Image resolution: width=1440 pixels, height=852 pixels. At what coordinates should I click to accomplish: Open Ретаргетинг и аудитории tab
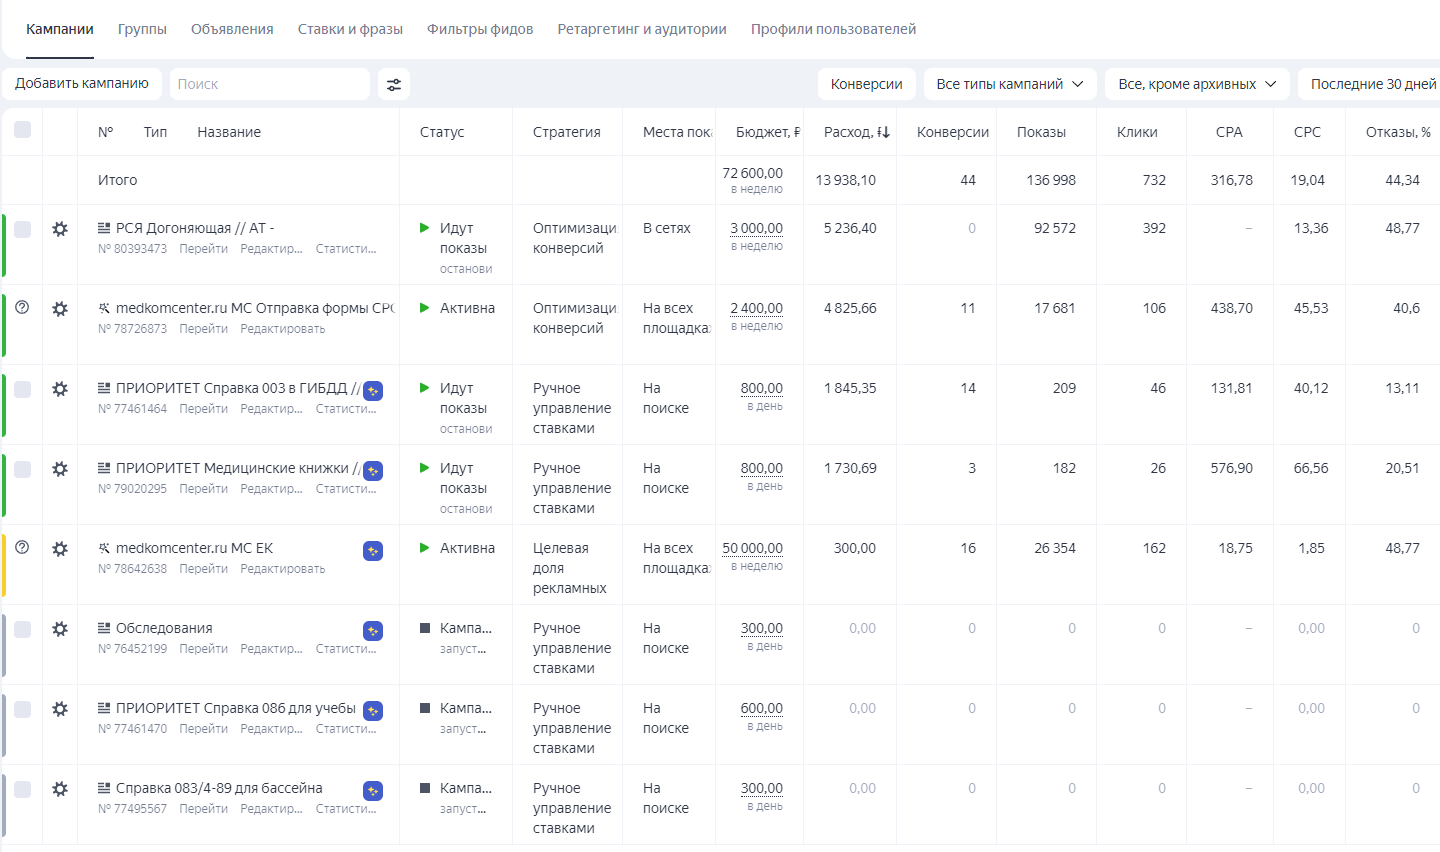[x=641, y=29]
